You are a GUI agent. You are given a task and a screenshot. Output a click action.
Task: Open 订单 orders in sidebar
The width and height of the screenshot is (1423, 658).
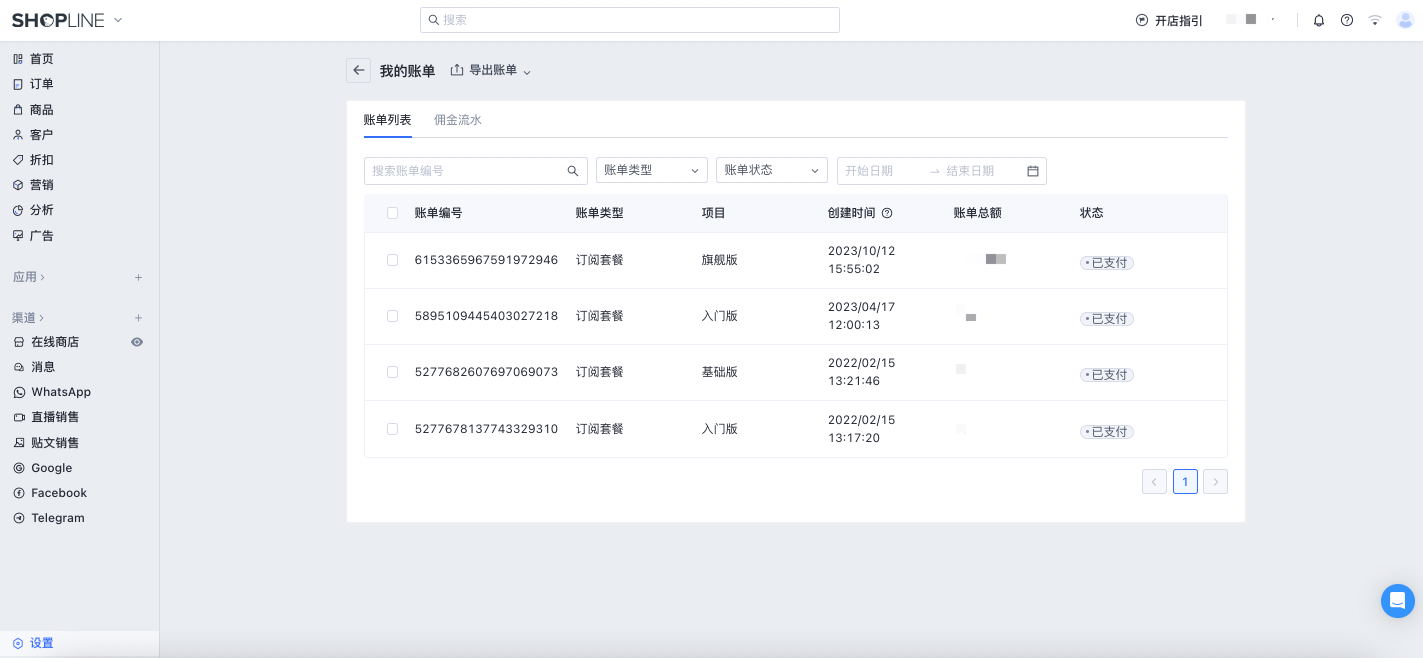(x=41, y=84)
